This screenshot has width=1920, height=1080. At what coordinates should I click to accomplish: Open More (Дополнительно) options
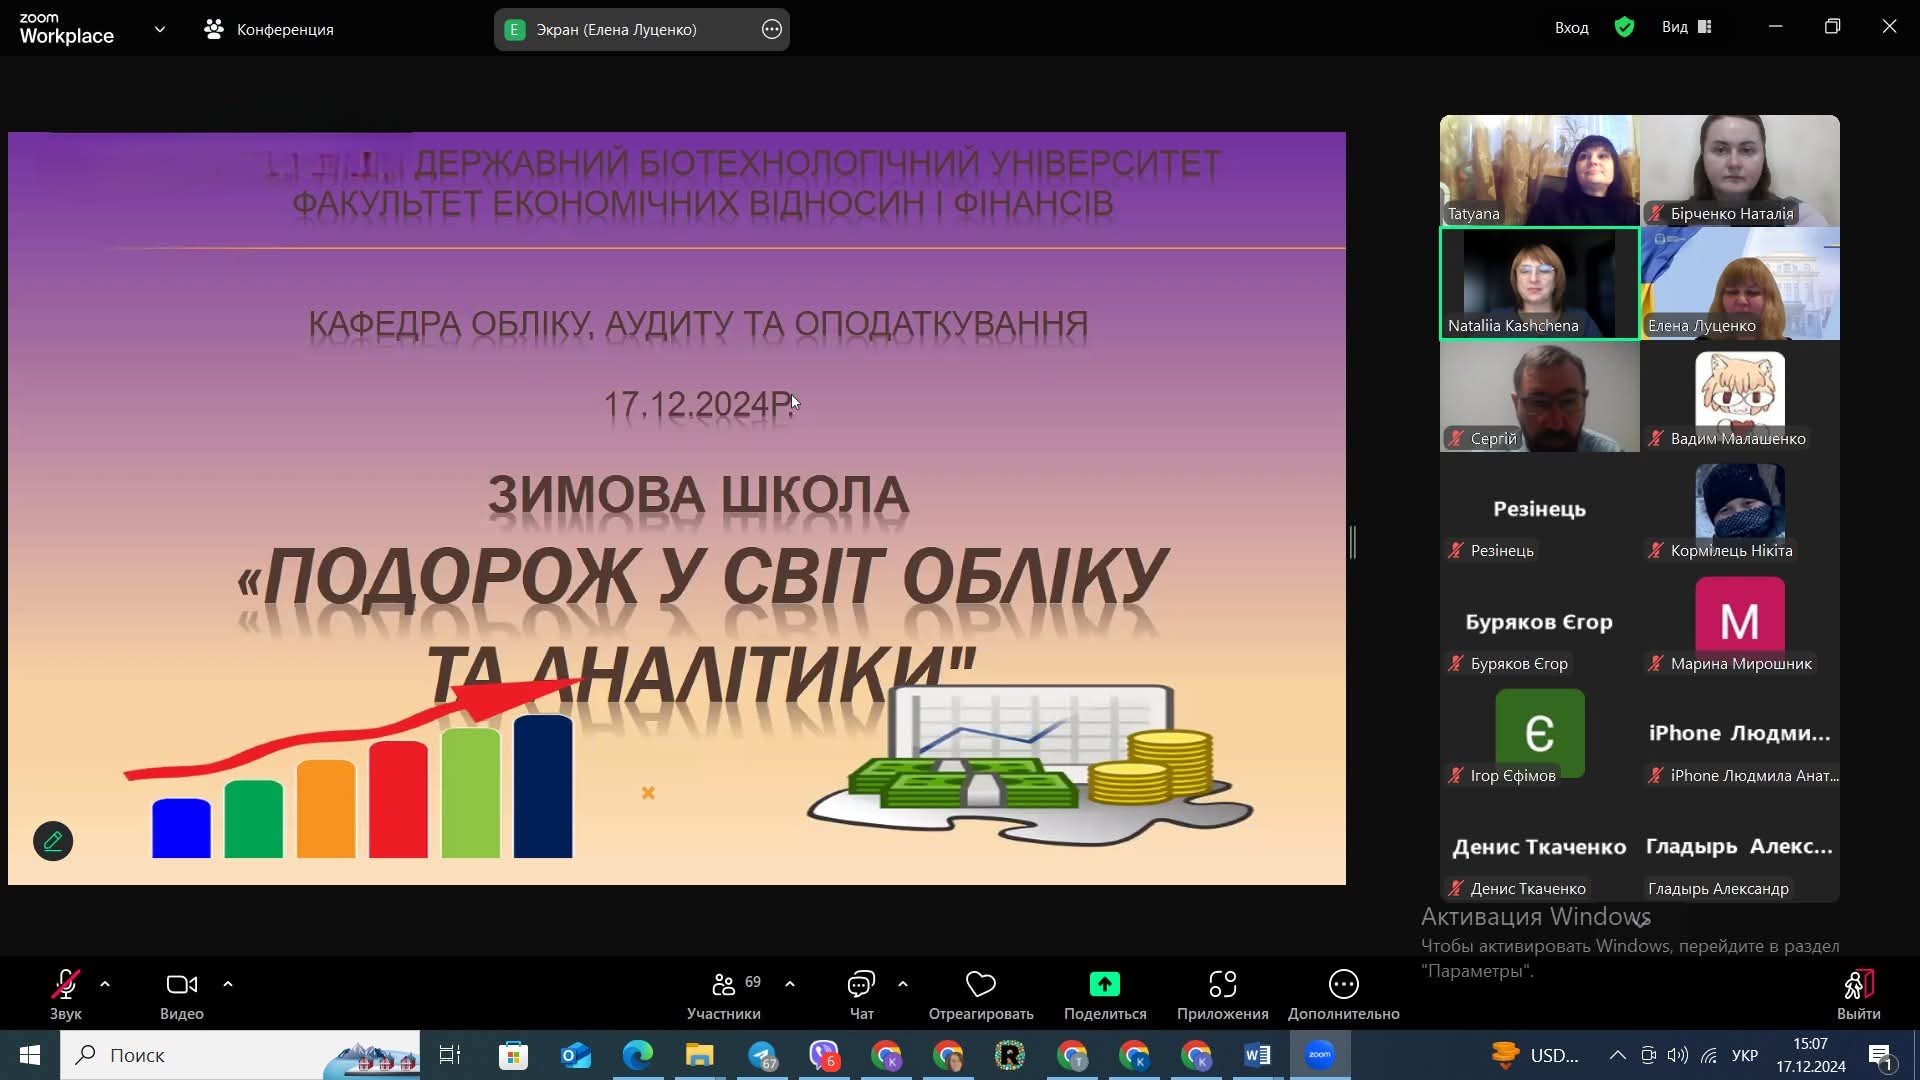pyautogui.click(x=1343, y=985)
